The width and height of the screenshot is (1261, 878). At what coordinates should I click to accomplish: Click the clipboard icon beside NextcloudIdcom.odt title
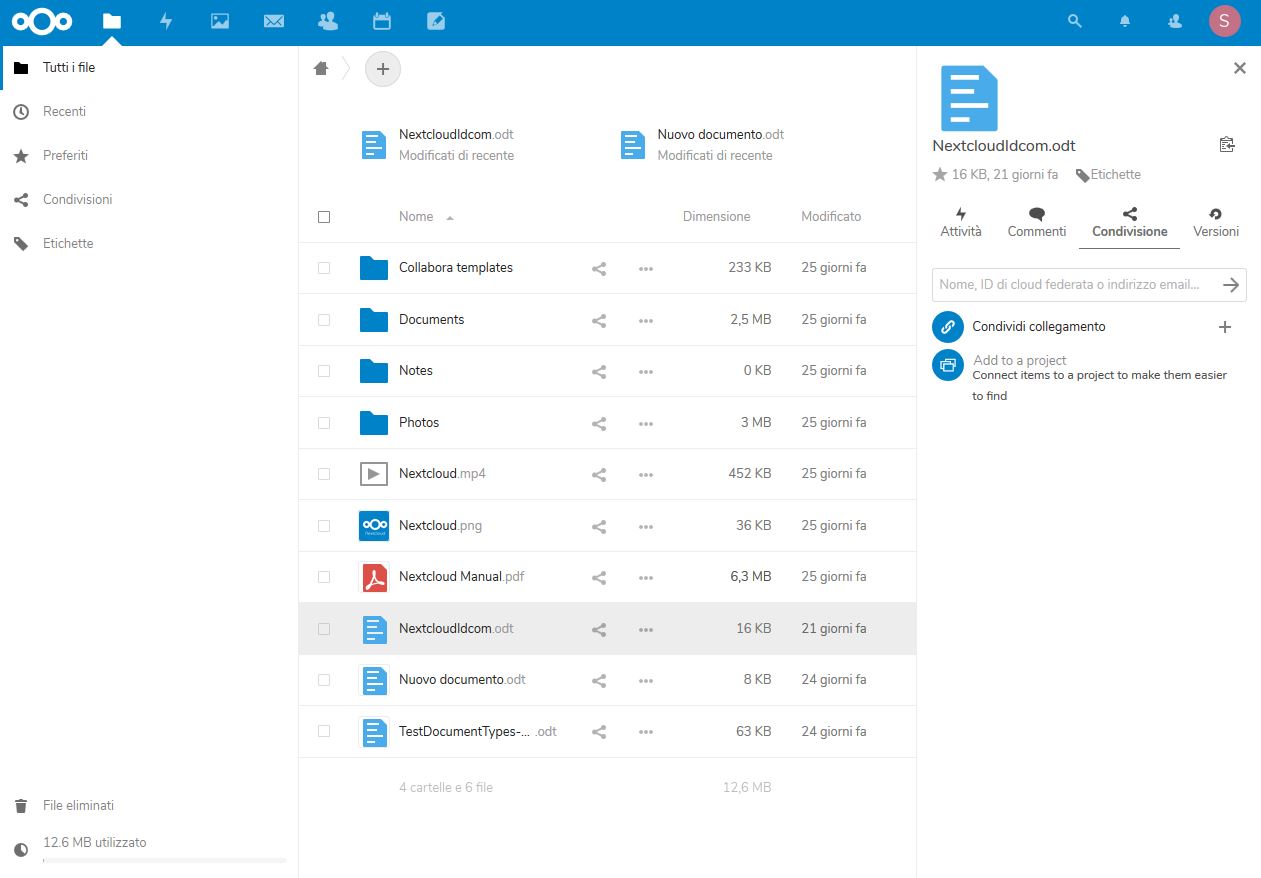(x=1227, y=145)
